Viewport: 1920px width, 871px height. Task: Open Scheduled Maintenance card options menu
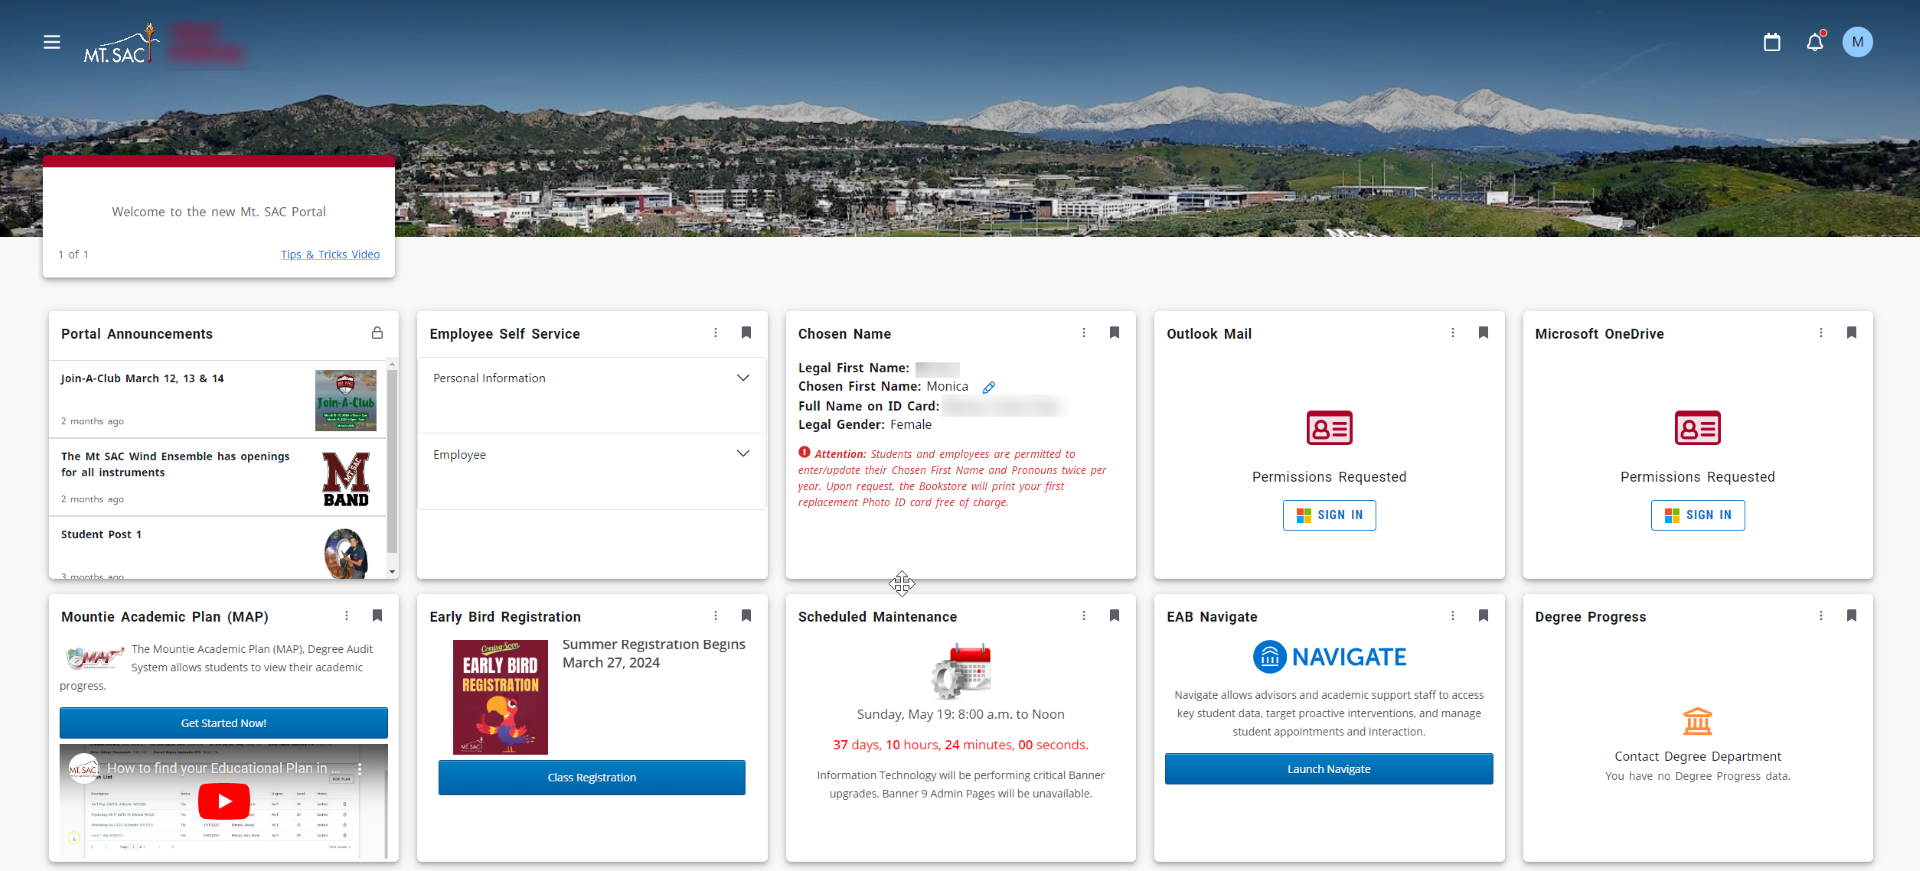click(1084, 616)
